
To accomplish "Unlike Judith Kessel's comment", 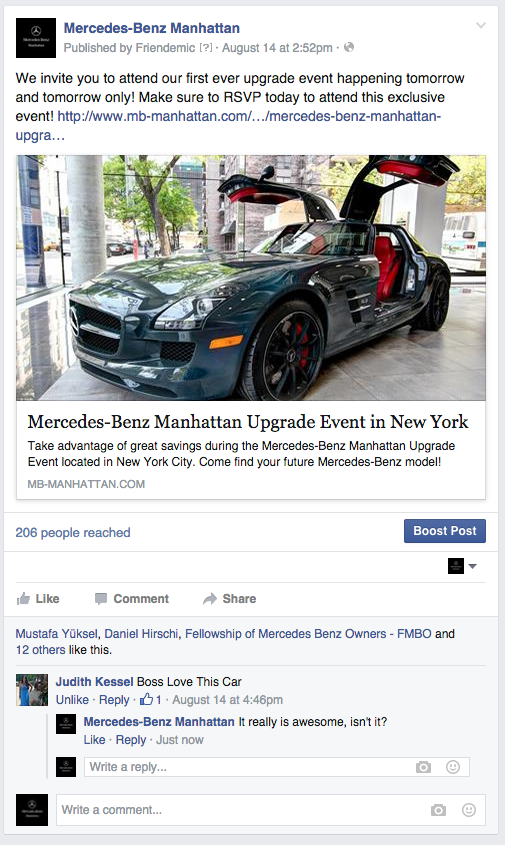I will (x=72, y=699).
